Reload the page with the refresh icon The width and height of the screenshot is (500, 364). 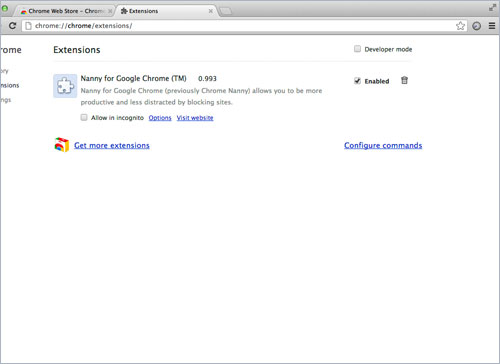click(12, 26)
